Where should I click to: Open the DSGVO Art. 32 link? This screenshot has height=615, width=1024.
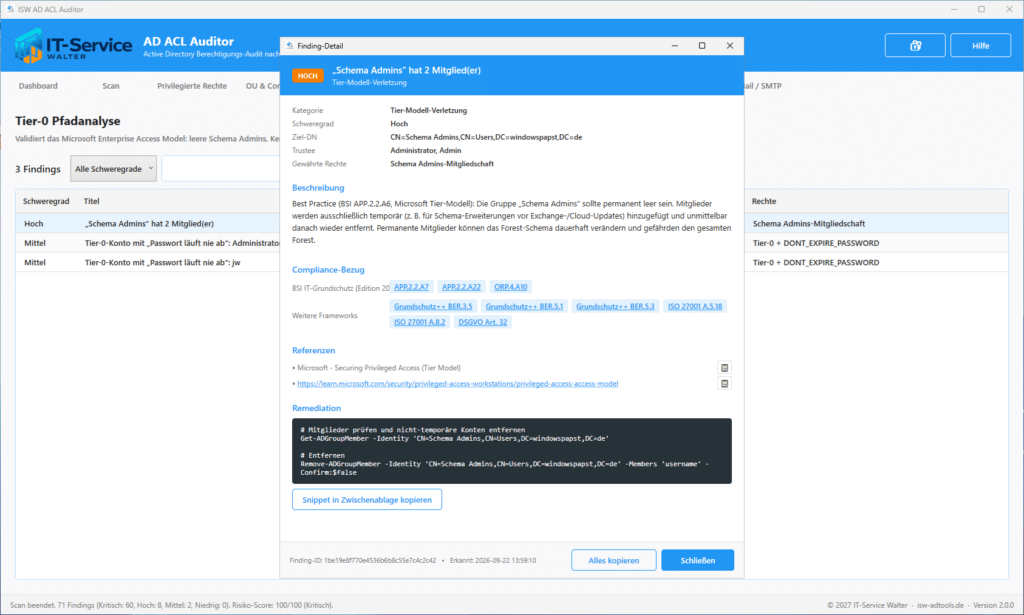point(483,322)
